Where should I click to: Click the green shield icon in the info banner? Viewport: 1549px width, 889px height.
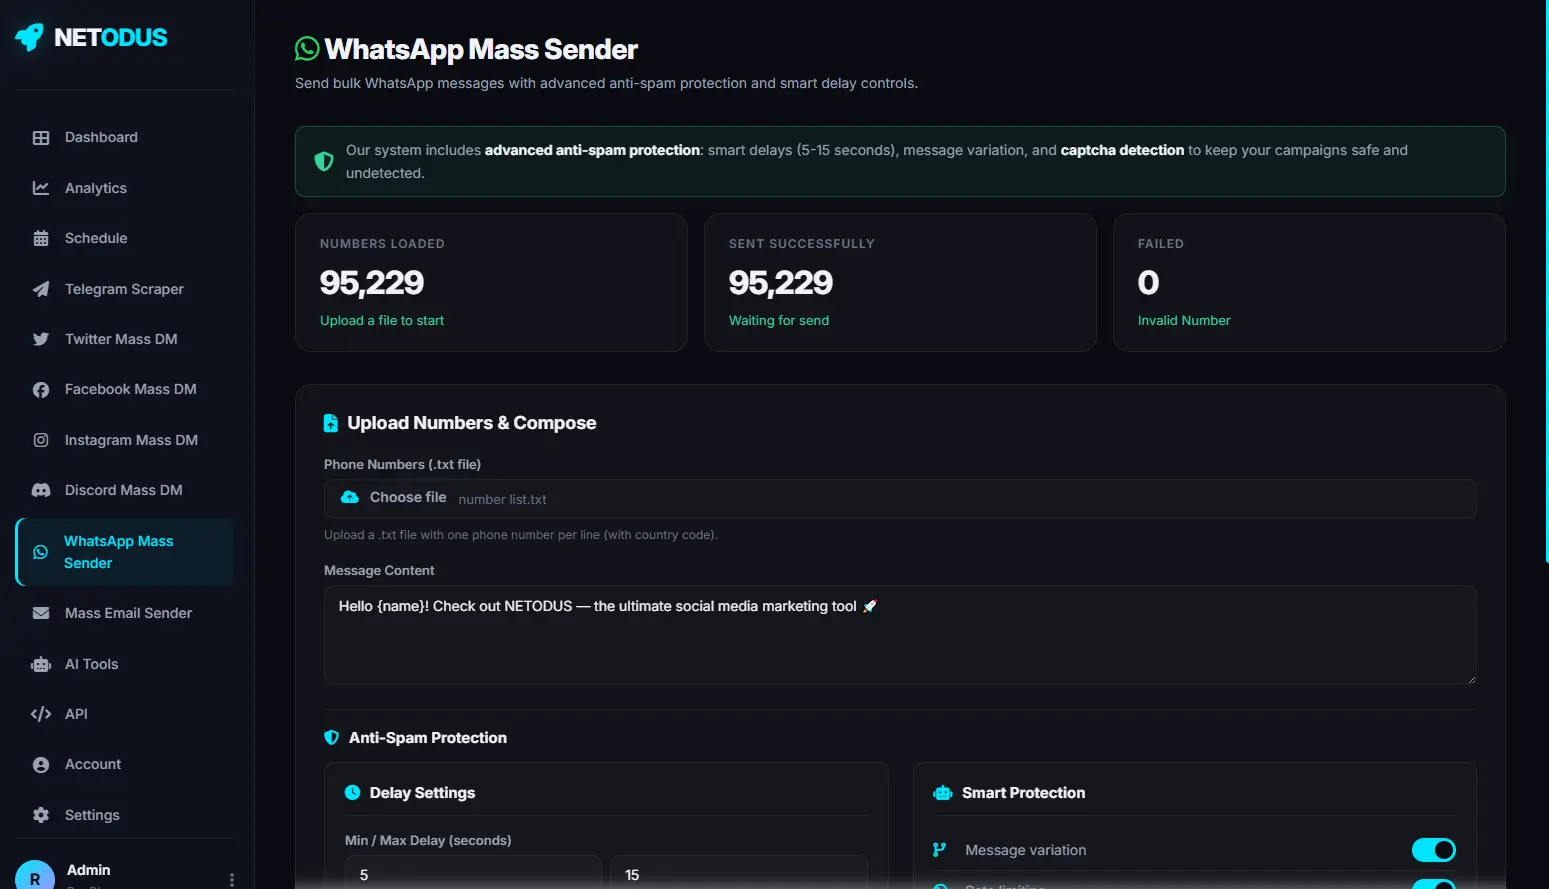(324, 161)
